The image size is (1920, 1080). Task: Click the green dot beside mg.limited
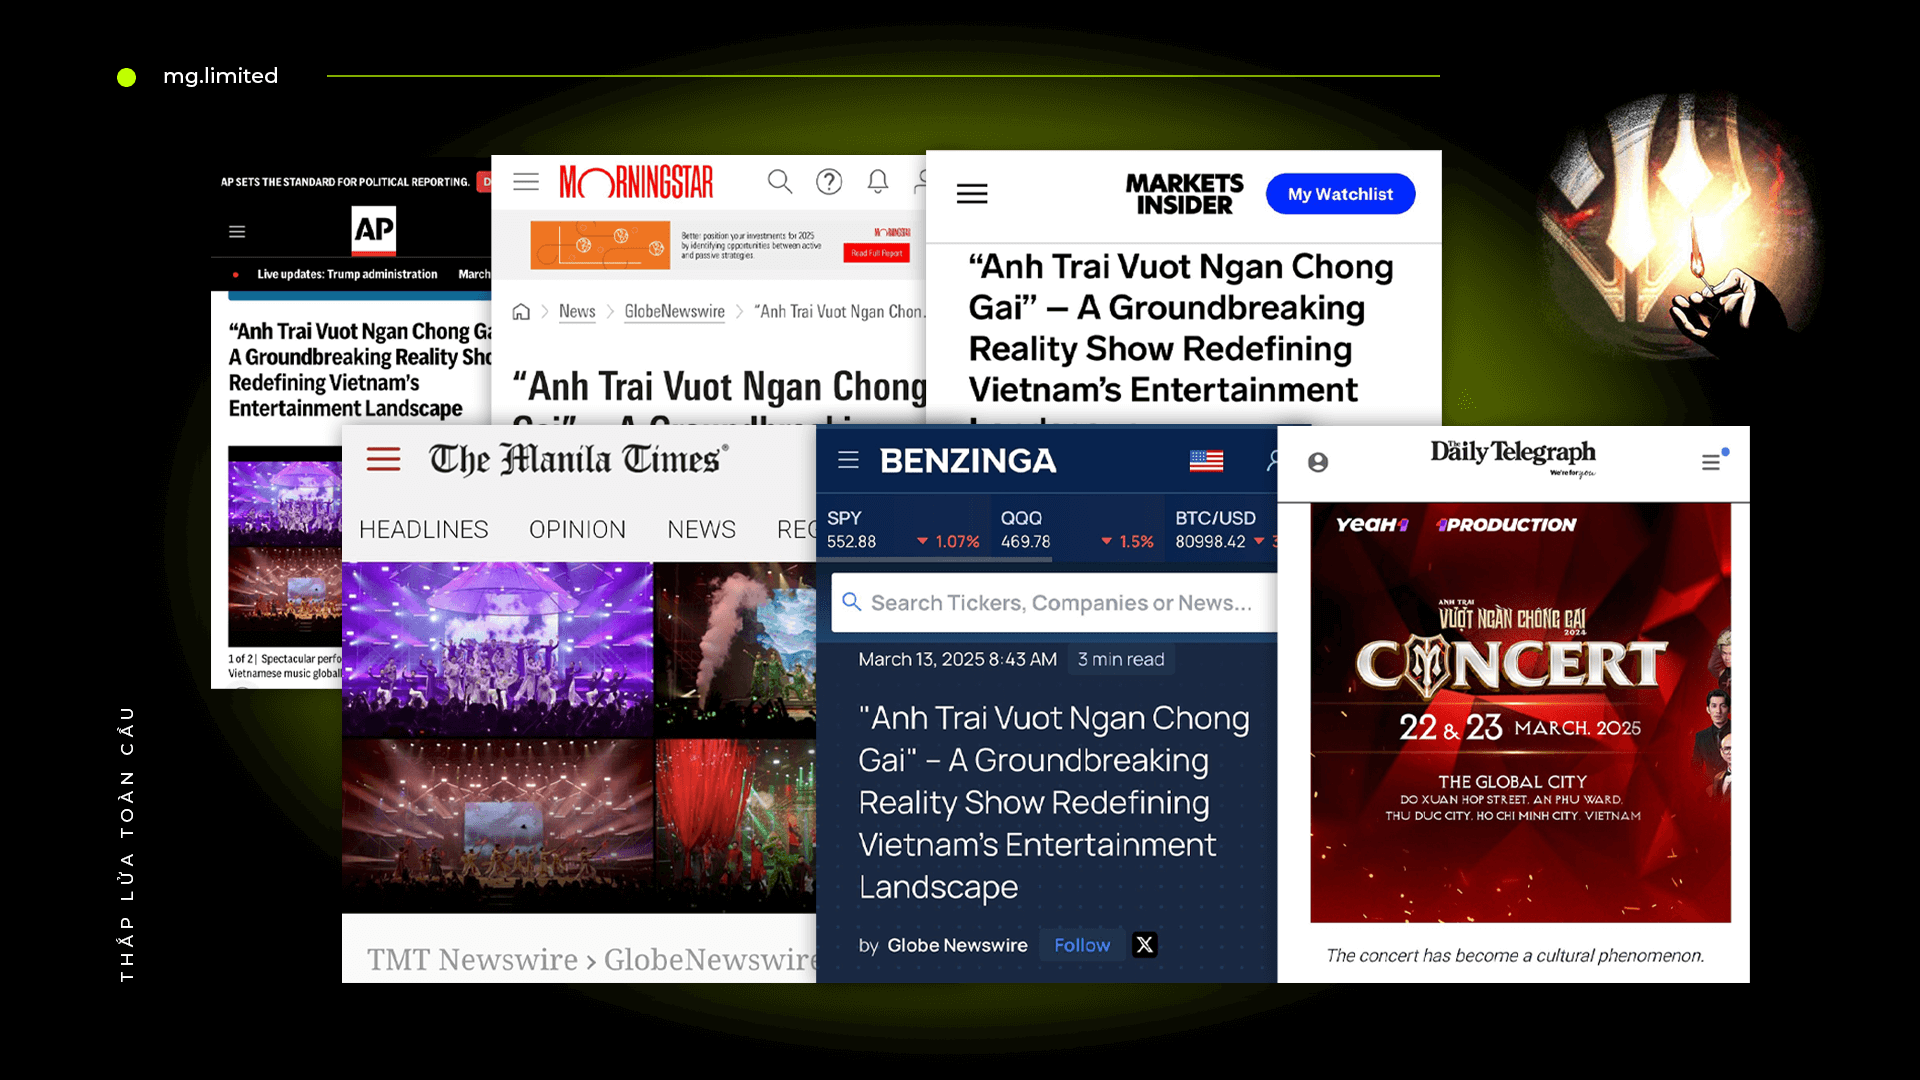click(x=126, y=77)
